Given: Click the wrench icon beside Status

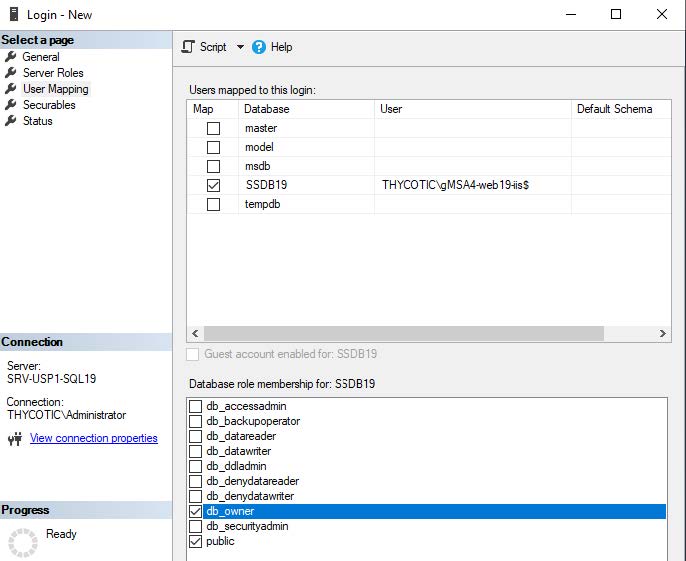Looking at the screenshot, I should [11, 121].
